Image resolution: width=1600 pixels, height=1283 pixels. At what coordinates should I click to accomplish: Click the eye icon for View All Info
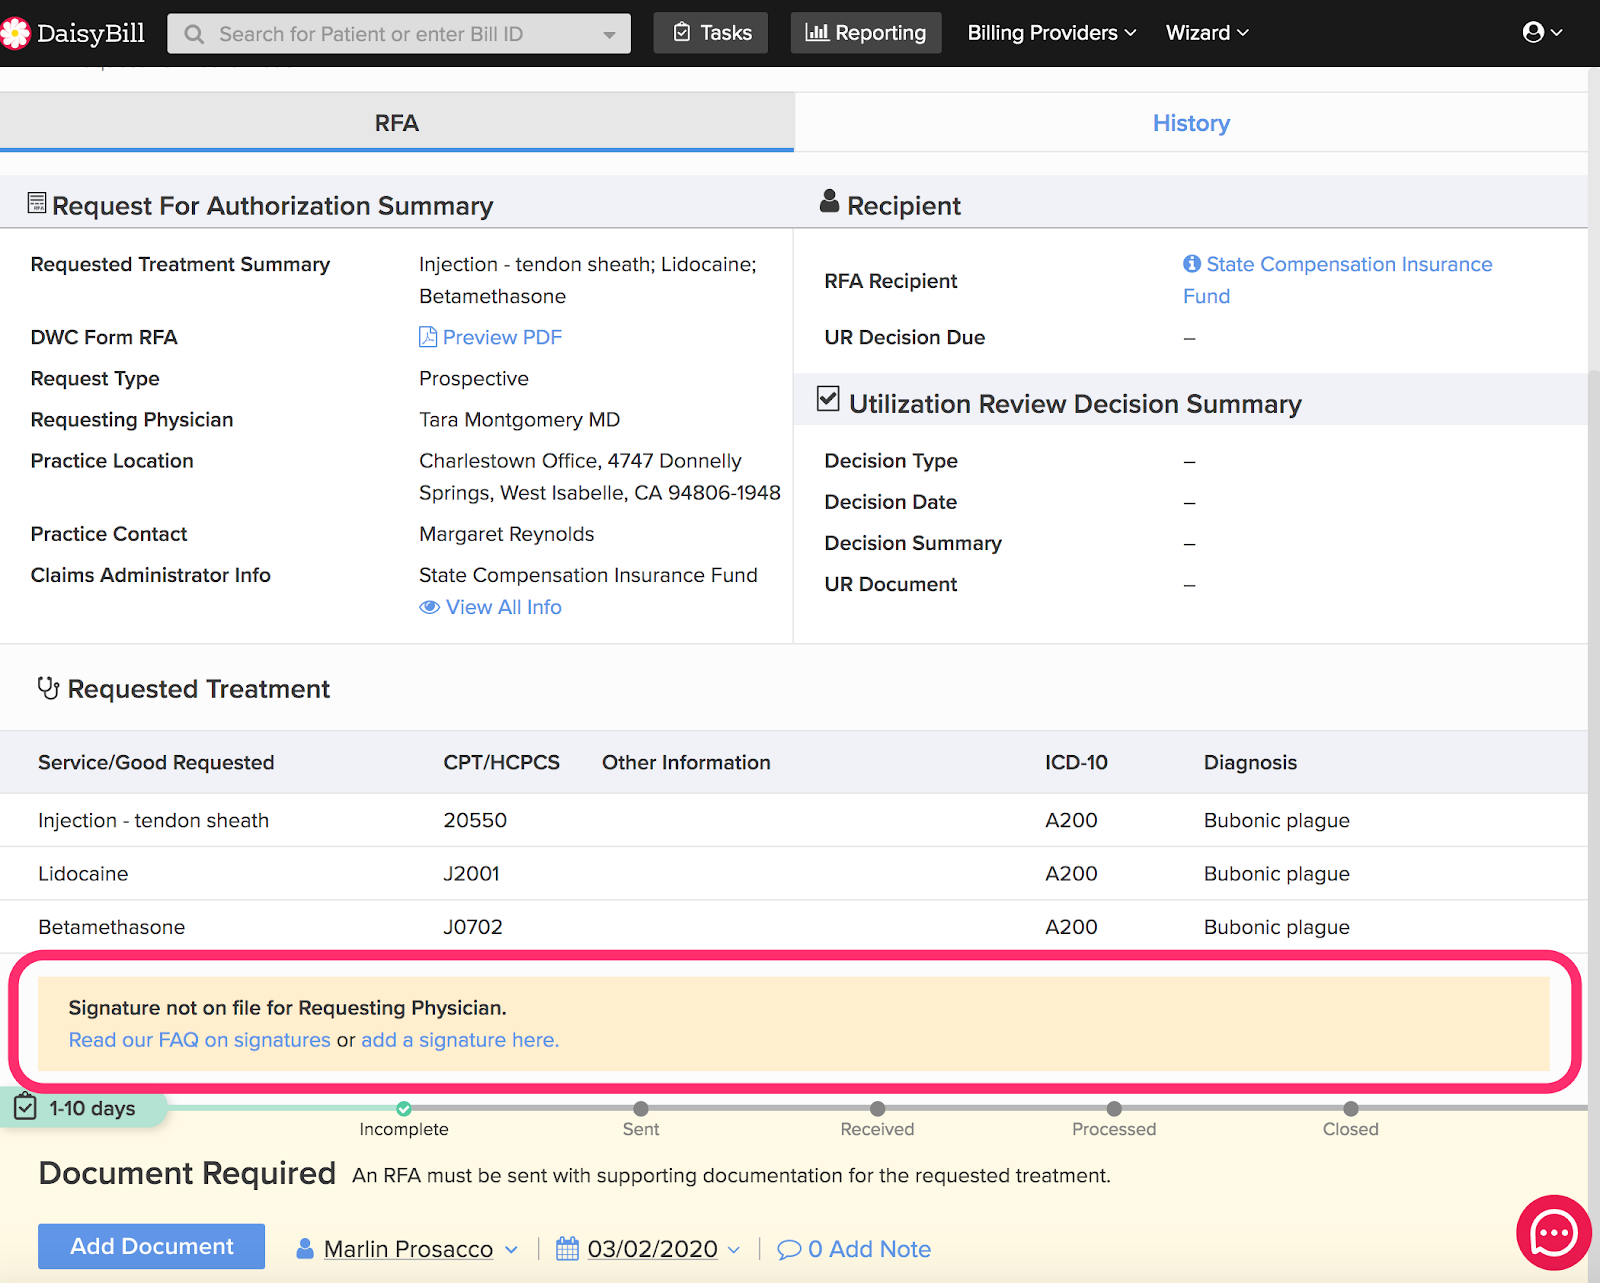(x=430, y=607)
